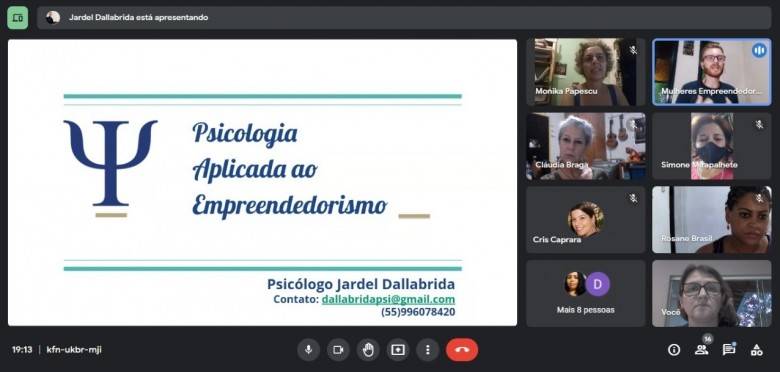This screenshot has height=372, width=780.
Task: Open meeting details info icon
Action: [674, 350]
